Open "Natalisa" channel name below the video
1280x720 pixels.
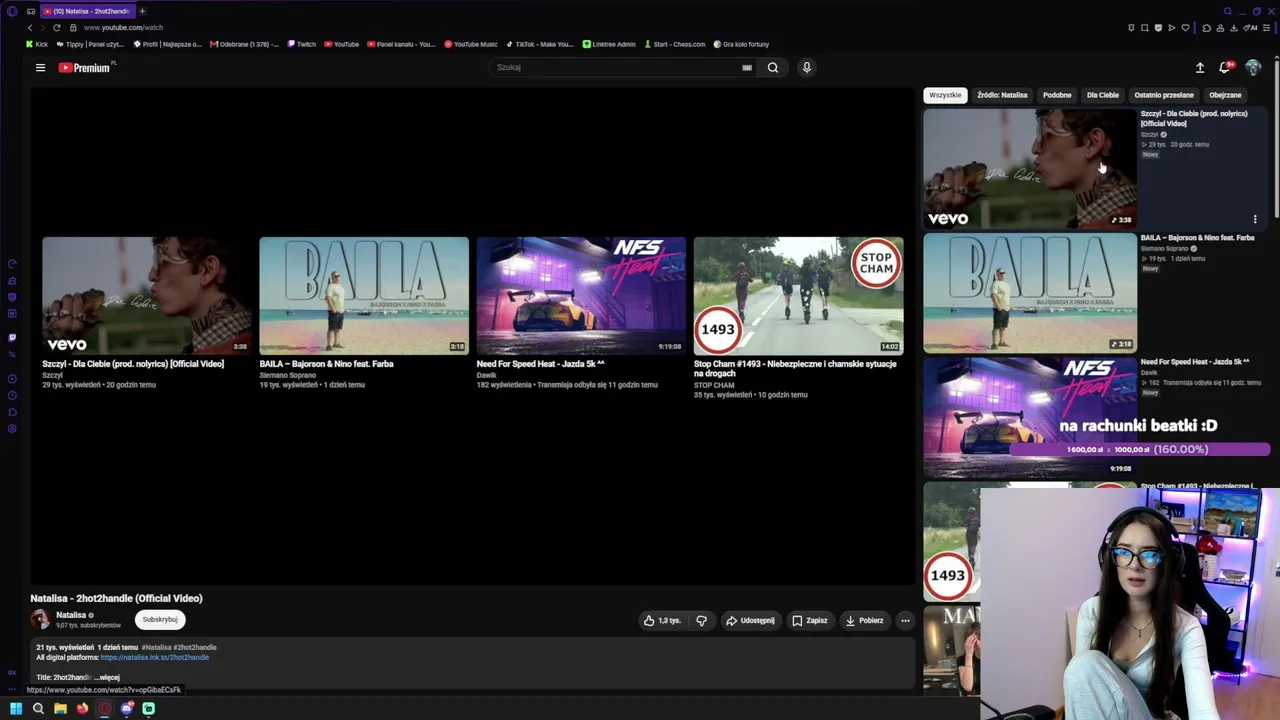(x=71, y=615)
